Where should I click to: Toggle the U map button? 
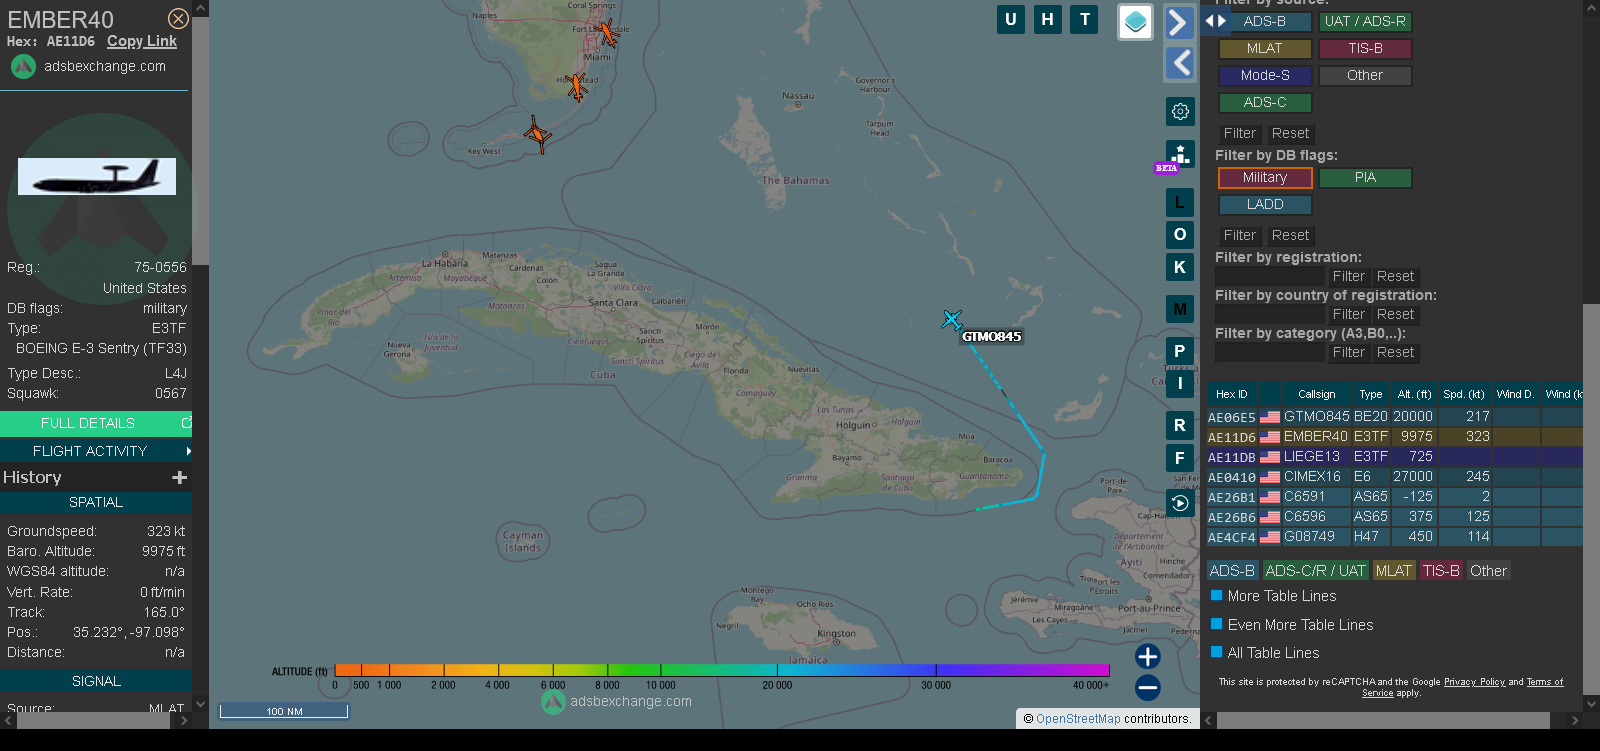(x=1011, y=19)
